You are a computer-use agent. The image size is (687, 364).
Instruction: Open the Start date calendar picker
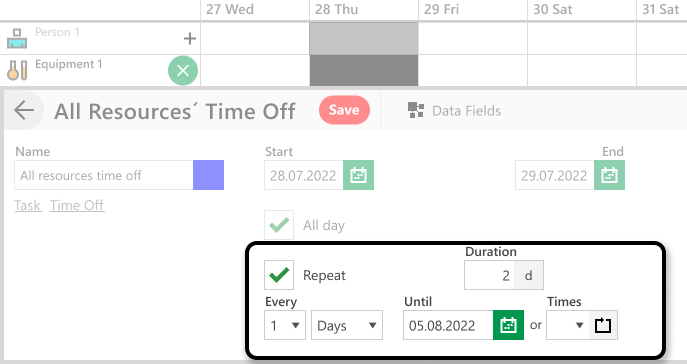click(x=358, y=175)
